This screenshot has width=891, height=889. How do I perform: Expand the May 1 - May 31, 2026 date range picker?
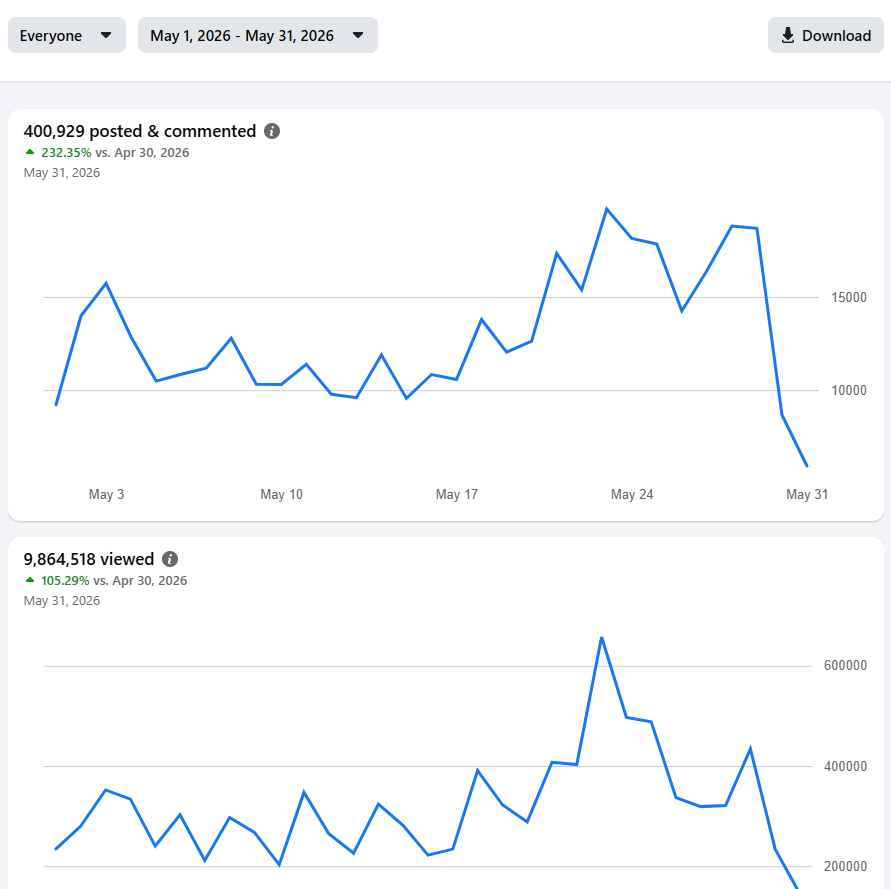(257, 35)
